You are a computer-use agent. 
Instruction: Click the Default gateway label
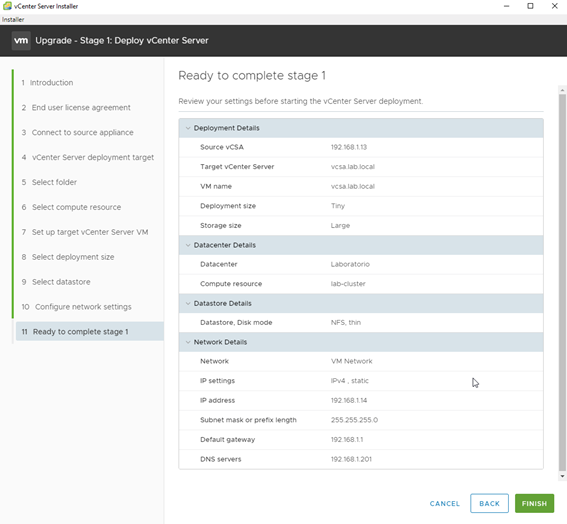click(227, 440)
